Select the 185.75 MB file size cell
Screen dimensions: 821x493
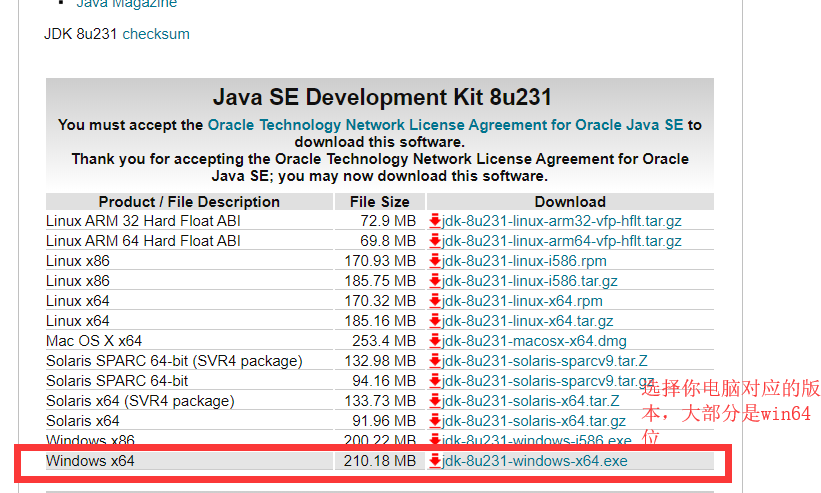click(x=380, y=281)
